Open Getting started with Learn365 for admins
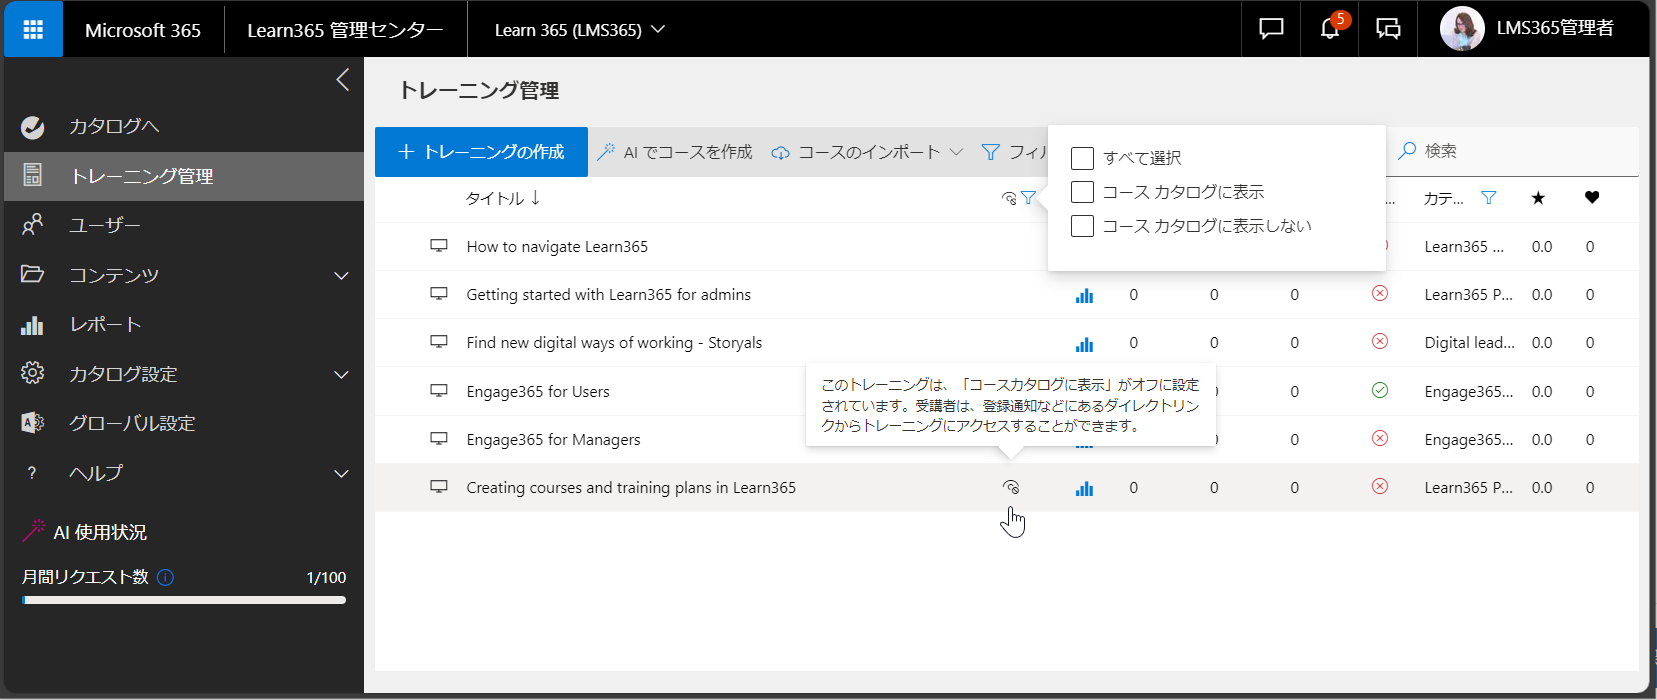Image resolution: width=1657 pixels, height=700 pixels. [608, 295]
